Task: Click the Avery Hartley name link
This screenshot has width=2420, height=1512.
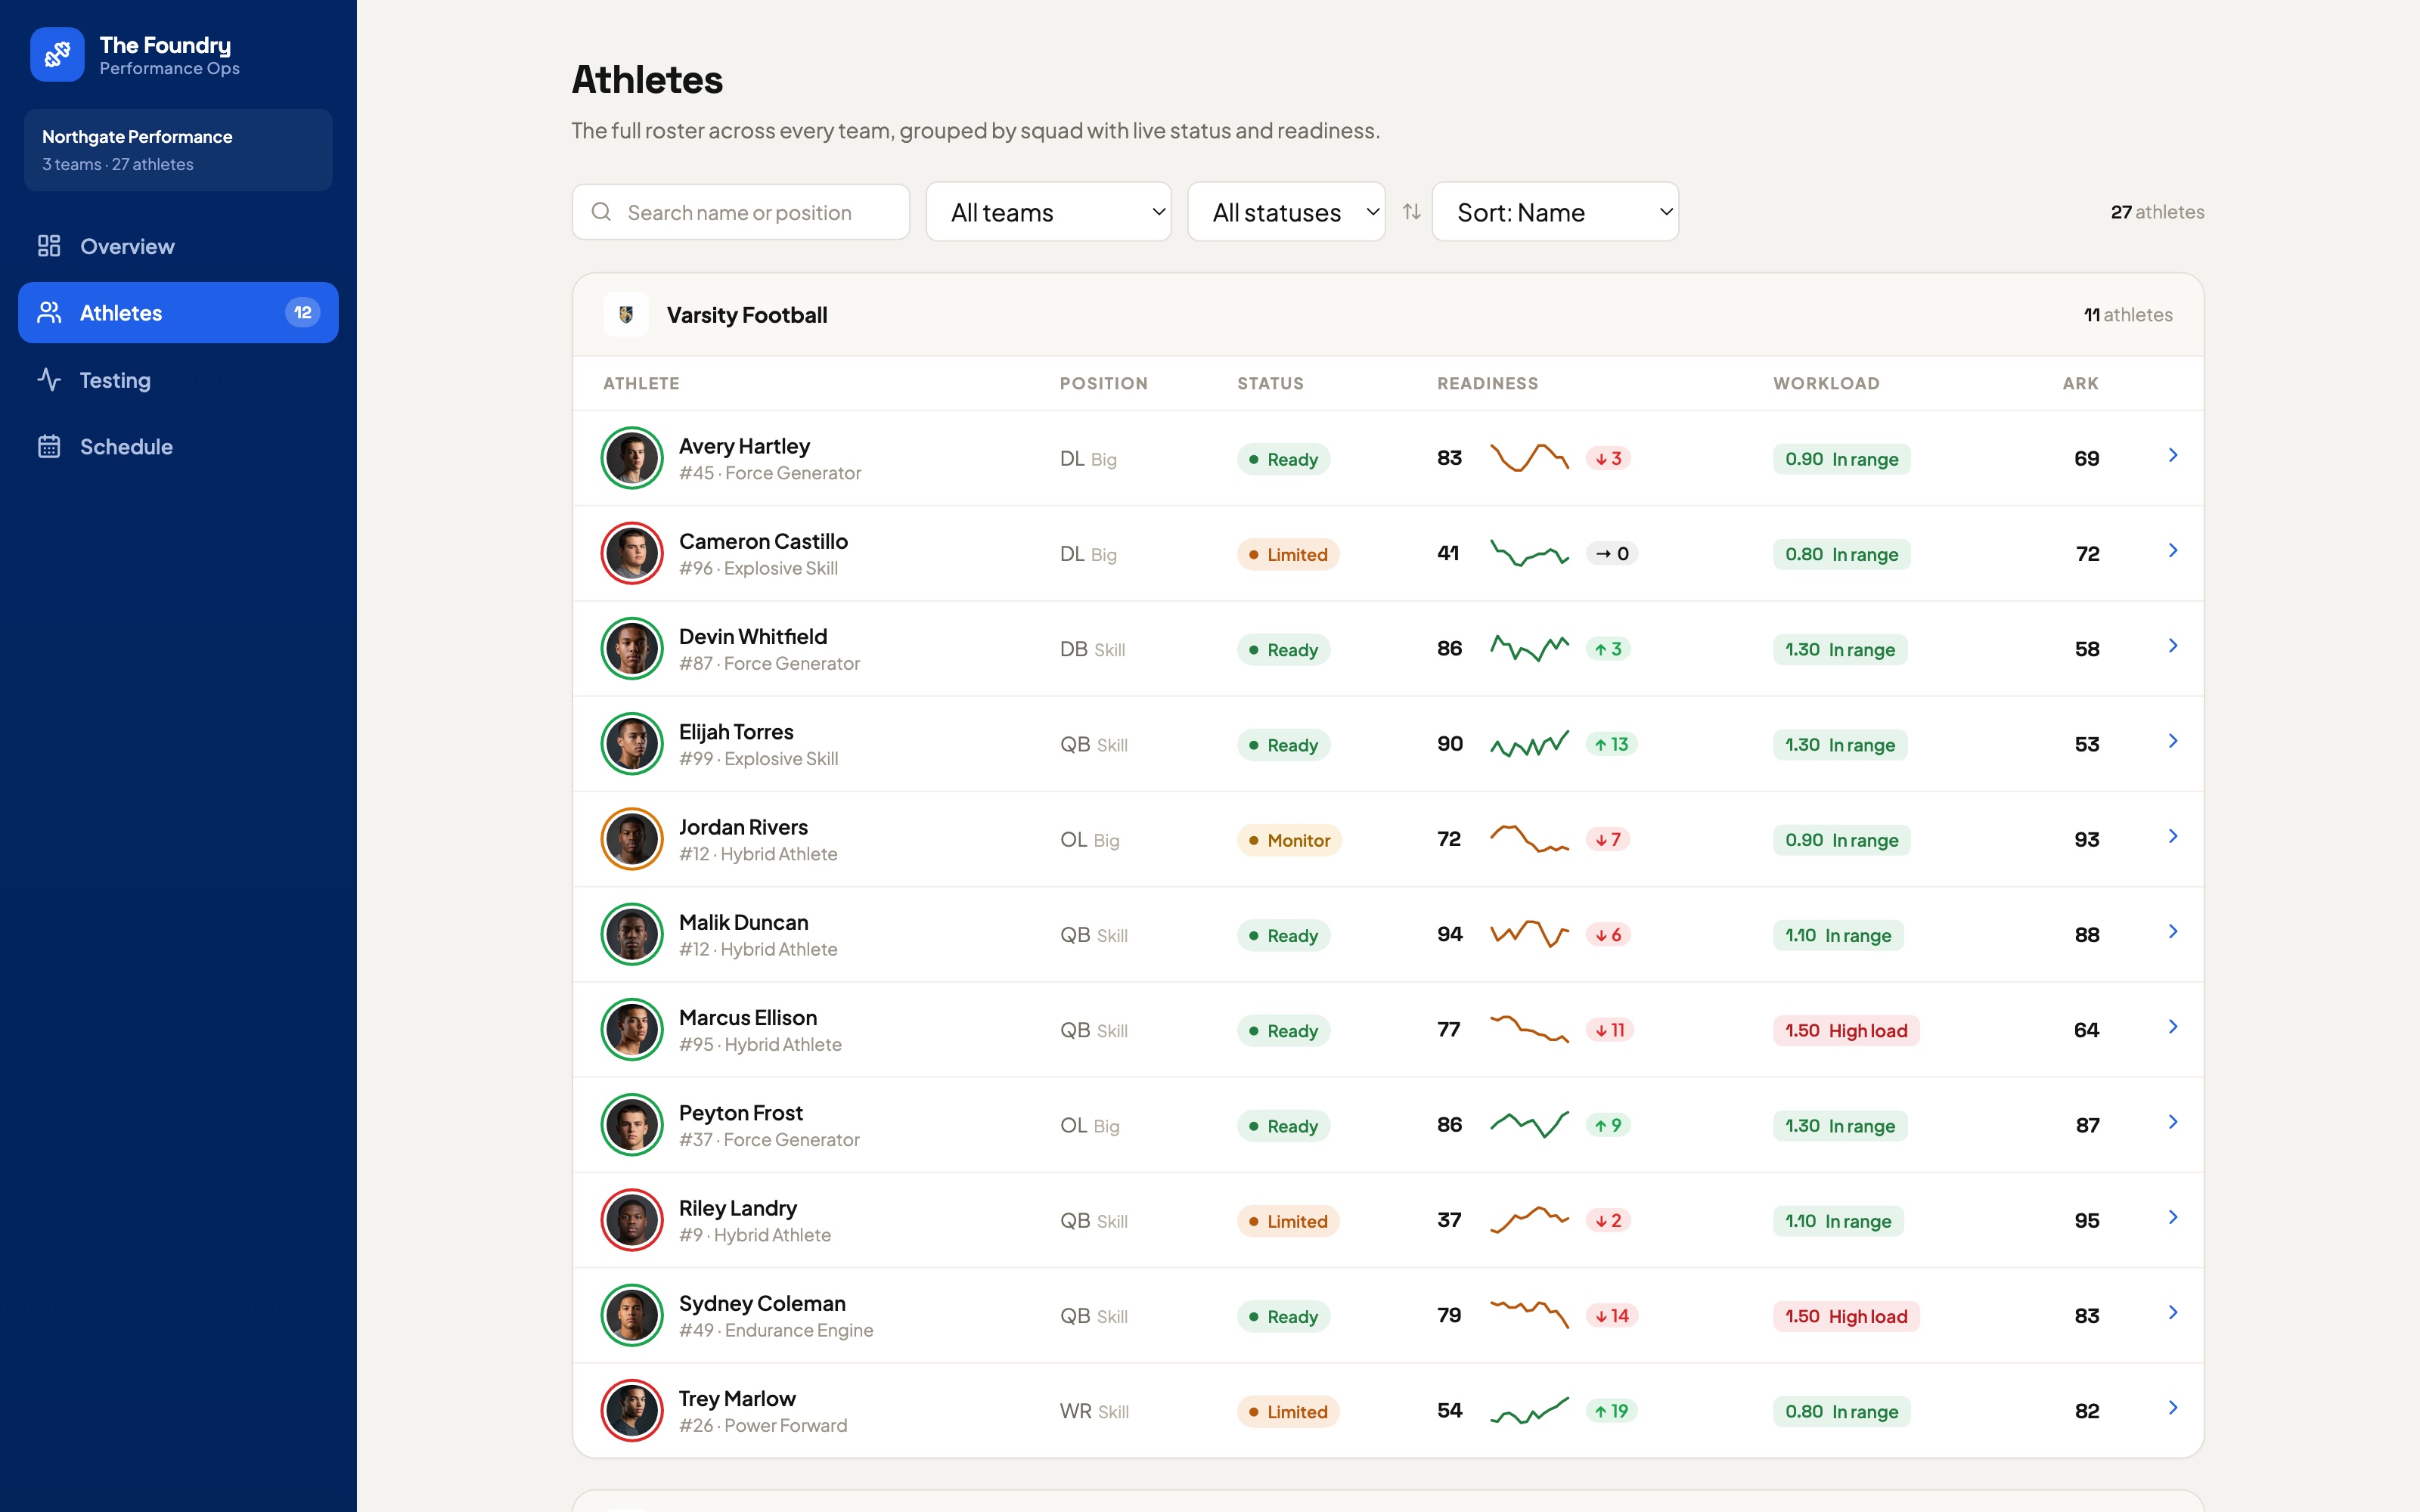Action: 744,446
